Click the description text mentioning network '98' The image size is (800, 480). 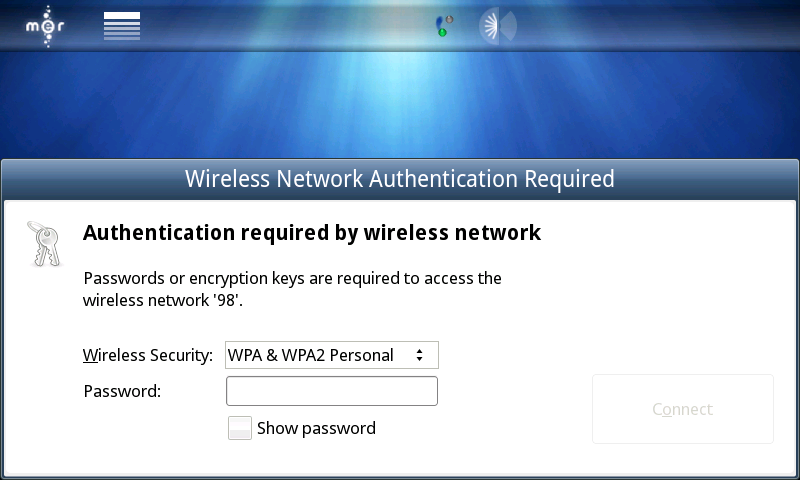click(x=292, y=288)
